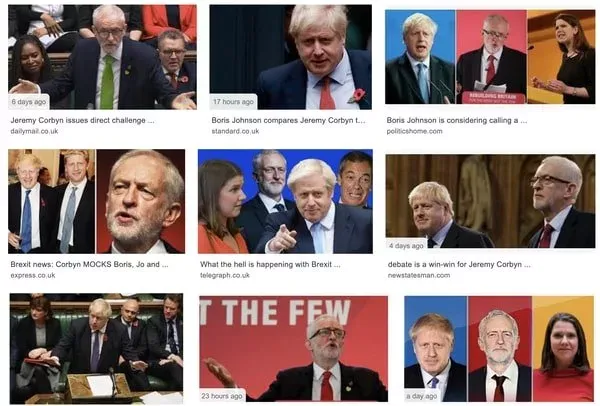Visit the dailymail.co.uk source link

[x=34, y=131]
